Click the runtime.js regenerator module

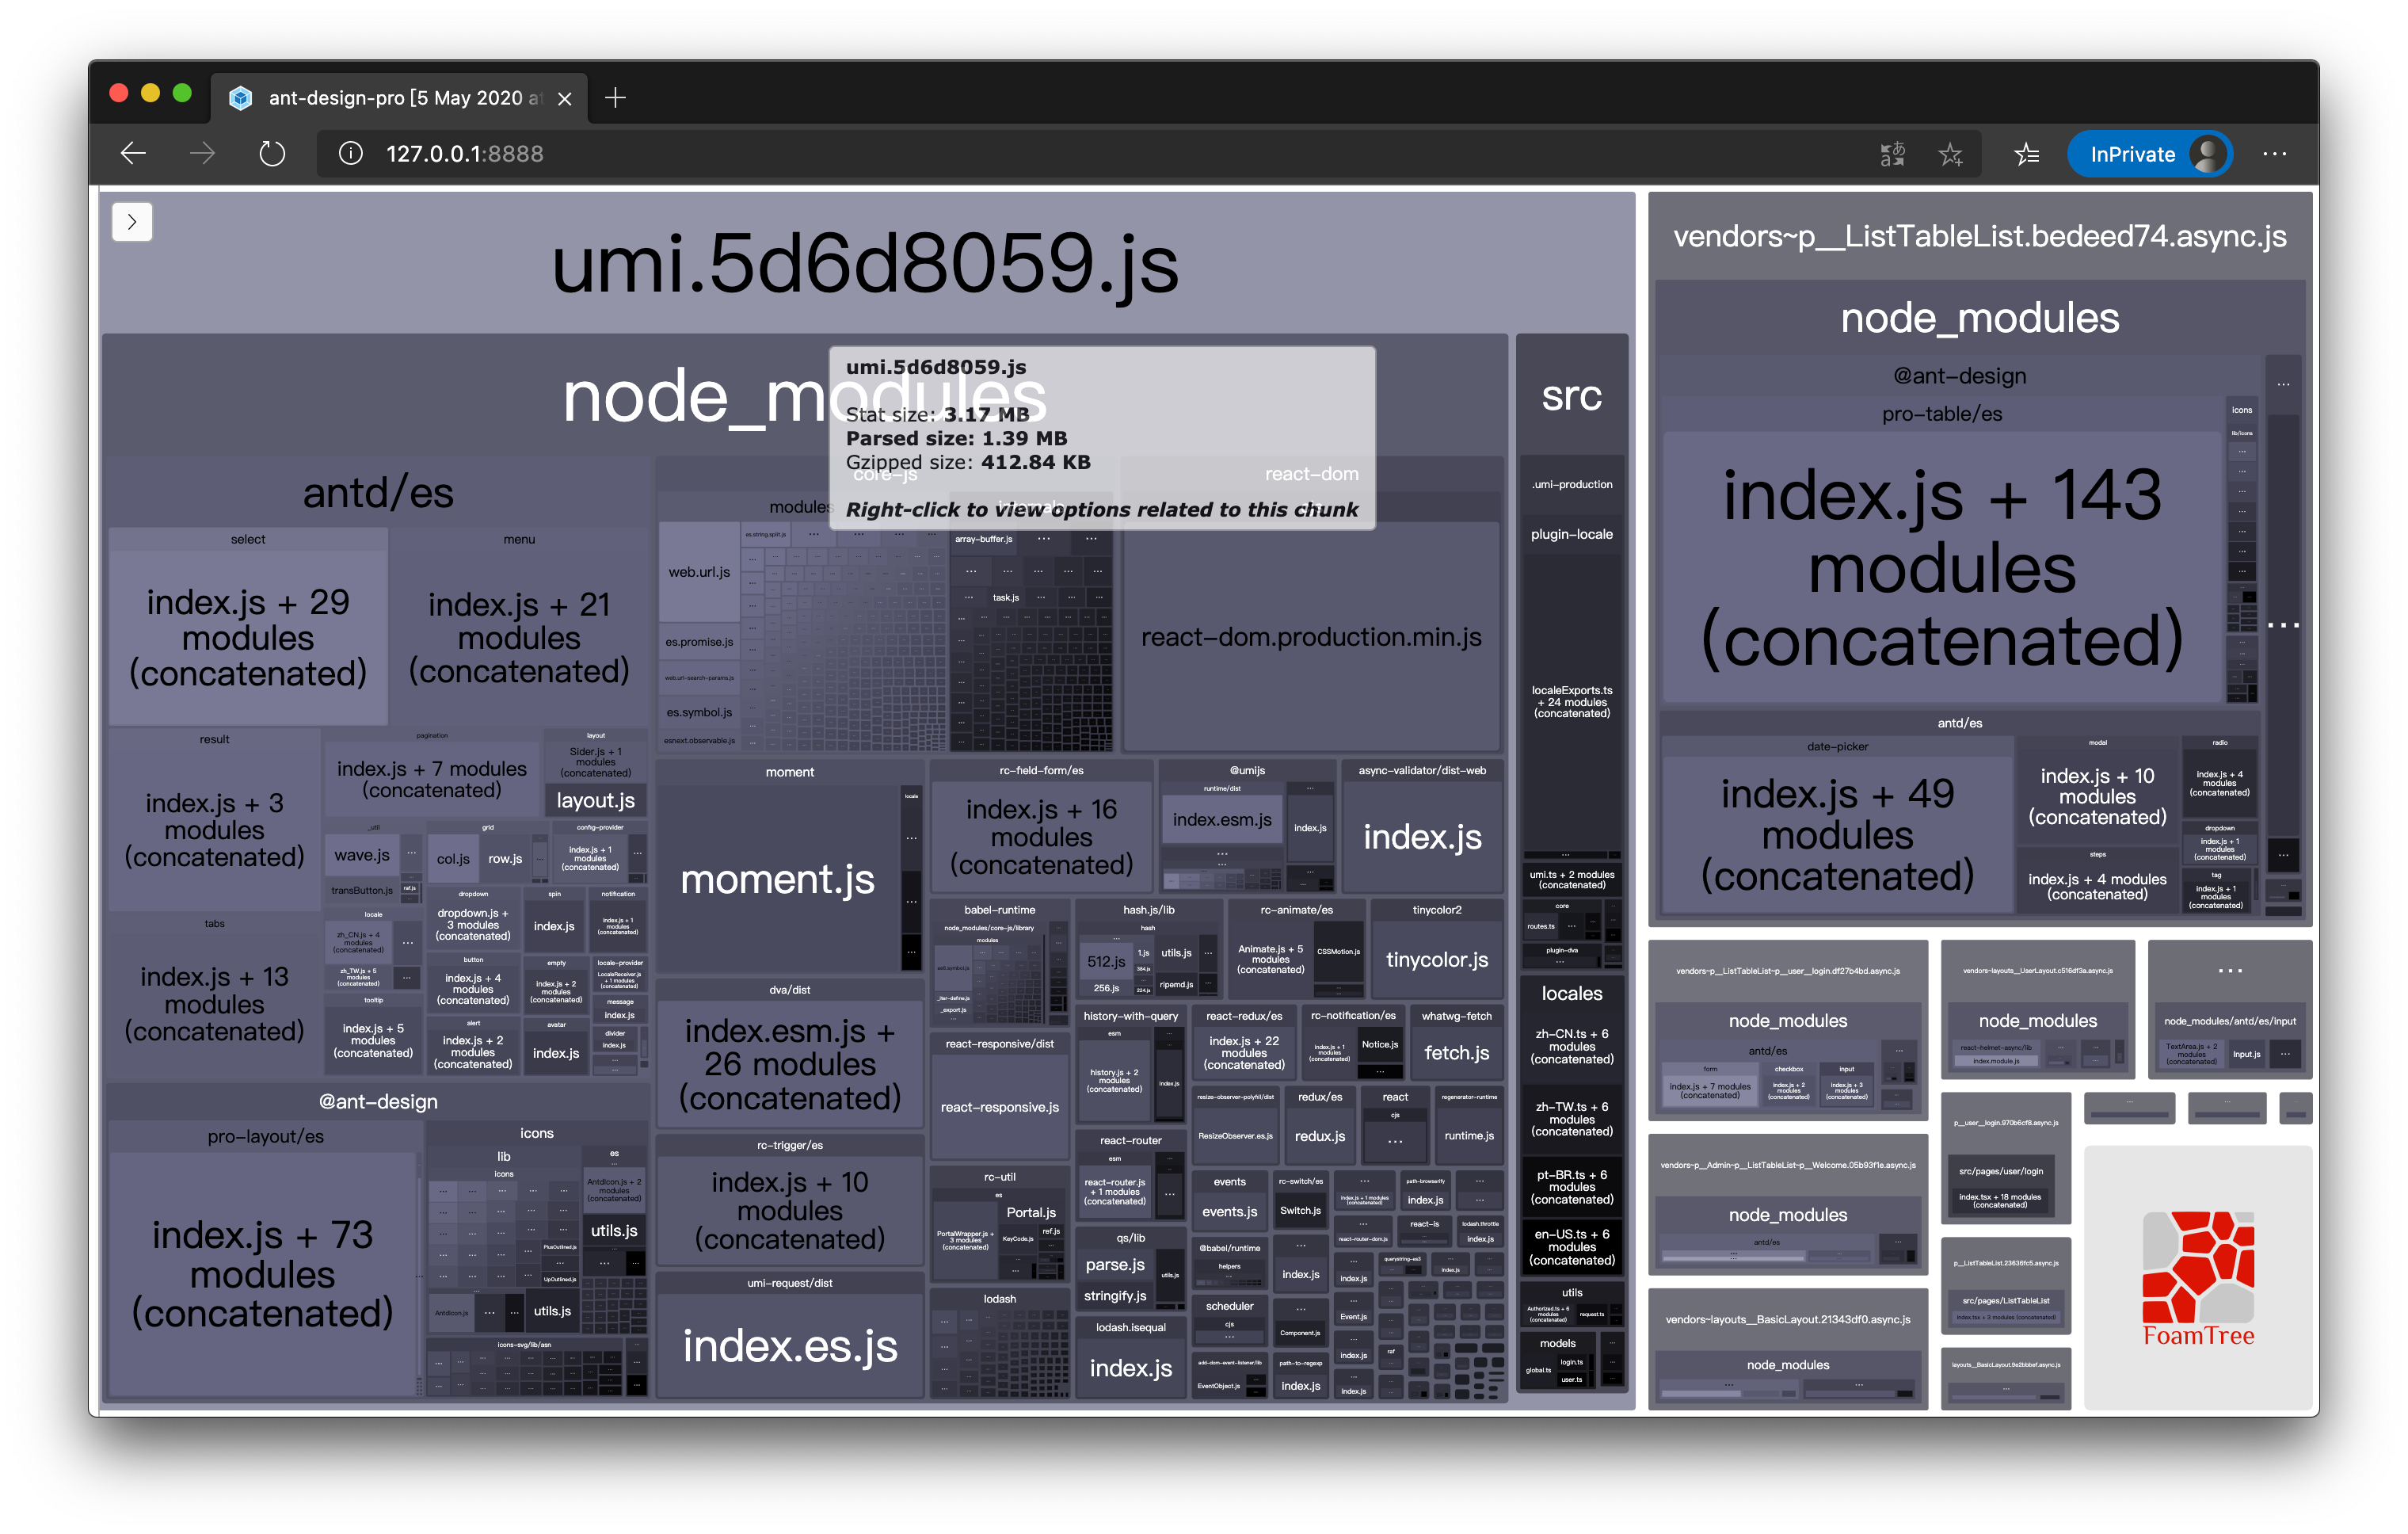pyautogui.click(x=1469, y=1136)
